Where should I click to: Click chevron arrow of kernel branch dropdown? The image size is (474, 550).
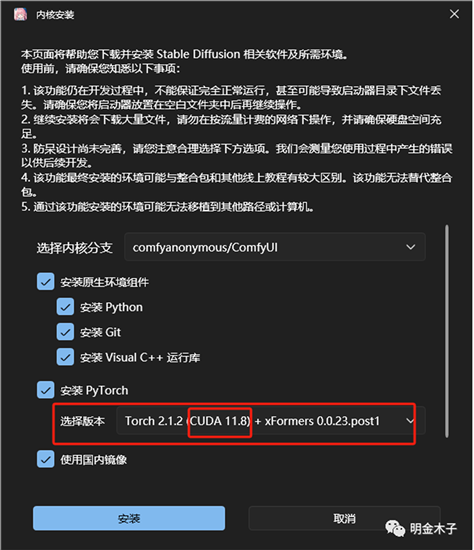410,247
